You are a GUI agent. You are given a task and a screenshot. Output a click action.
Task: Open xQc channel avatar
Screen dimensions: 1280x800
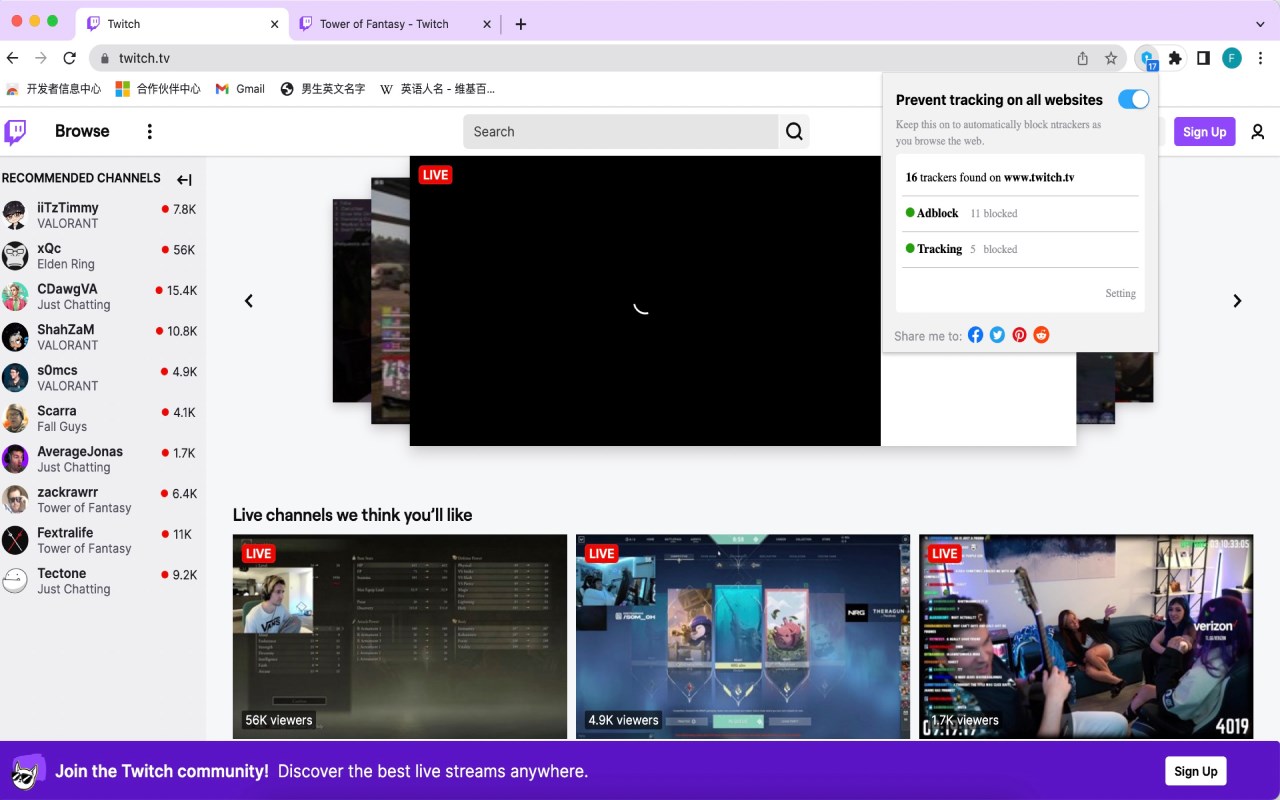(x=15, y=256)
